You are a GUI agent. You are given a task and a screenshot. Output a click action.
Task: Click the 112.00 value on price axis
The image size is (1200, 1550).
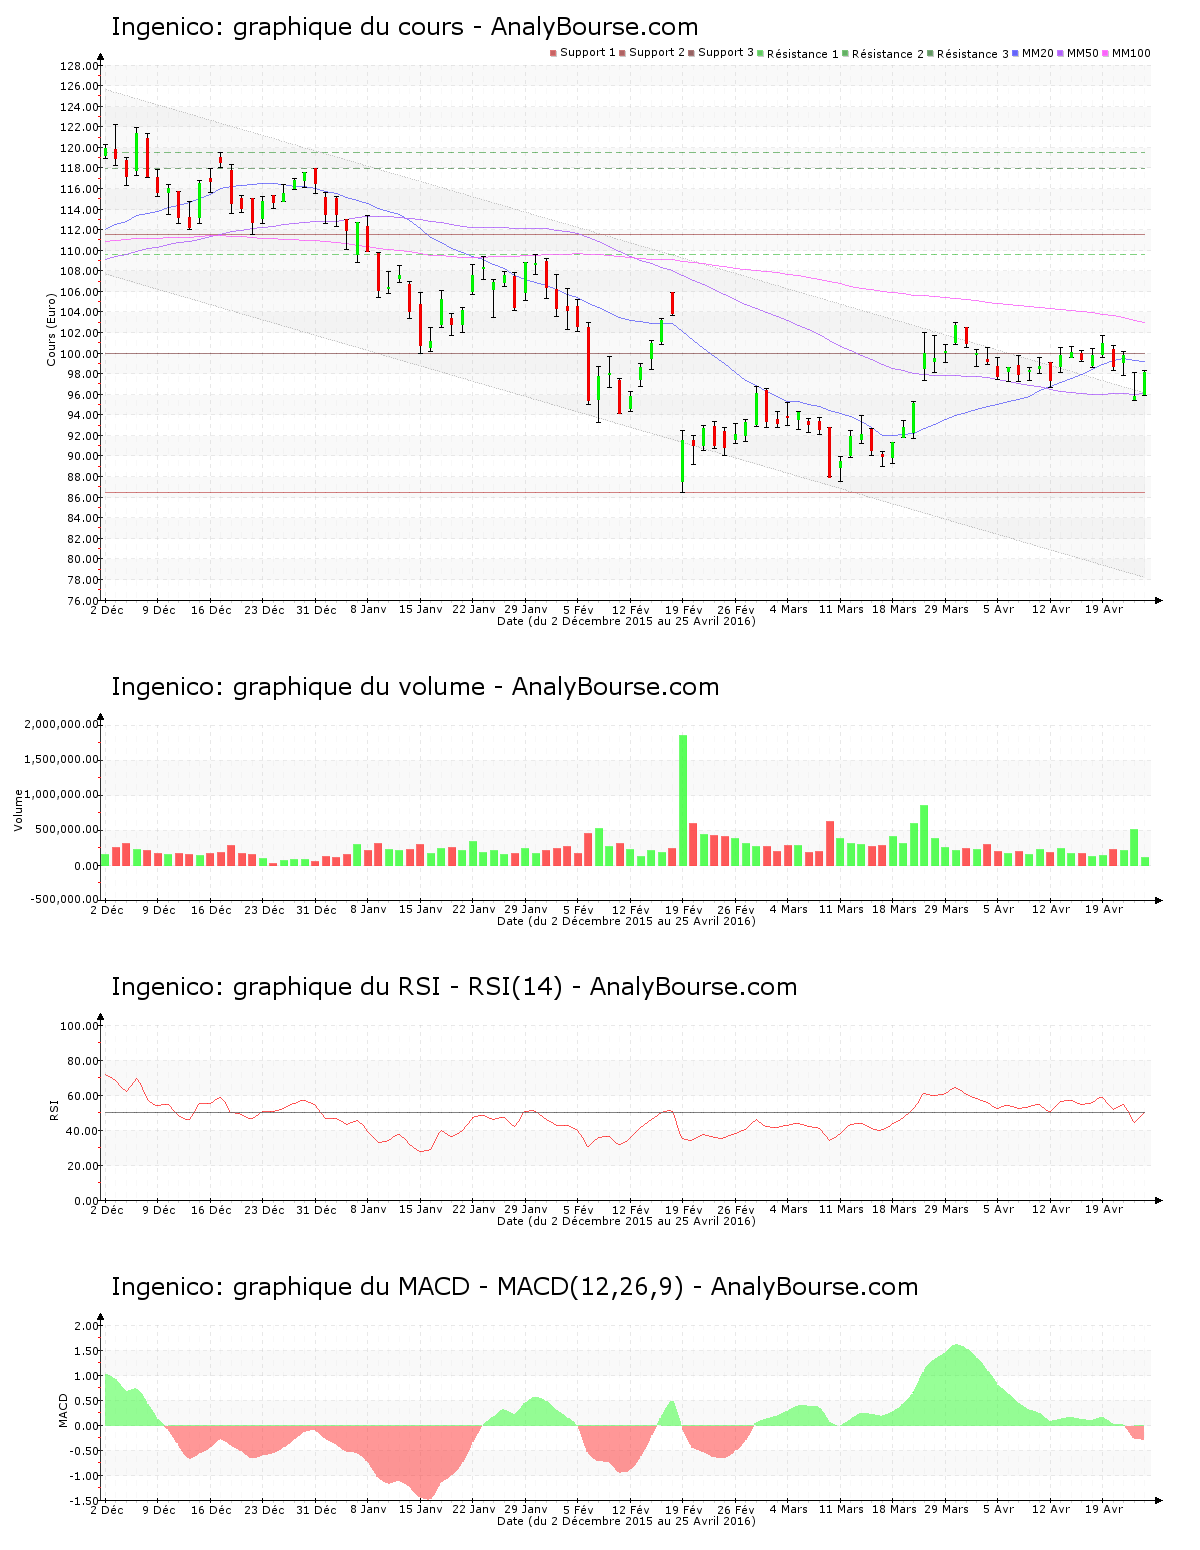[79, 230]
